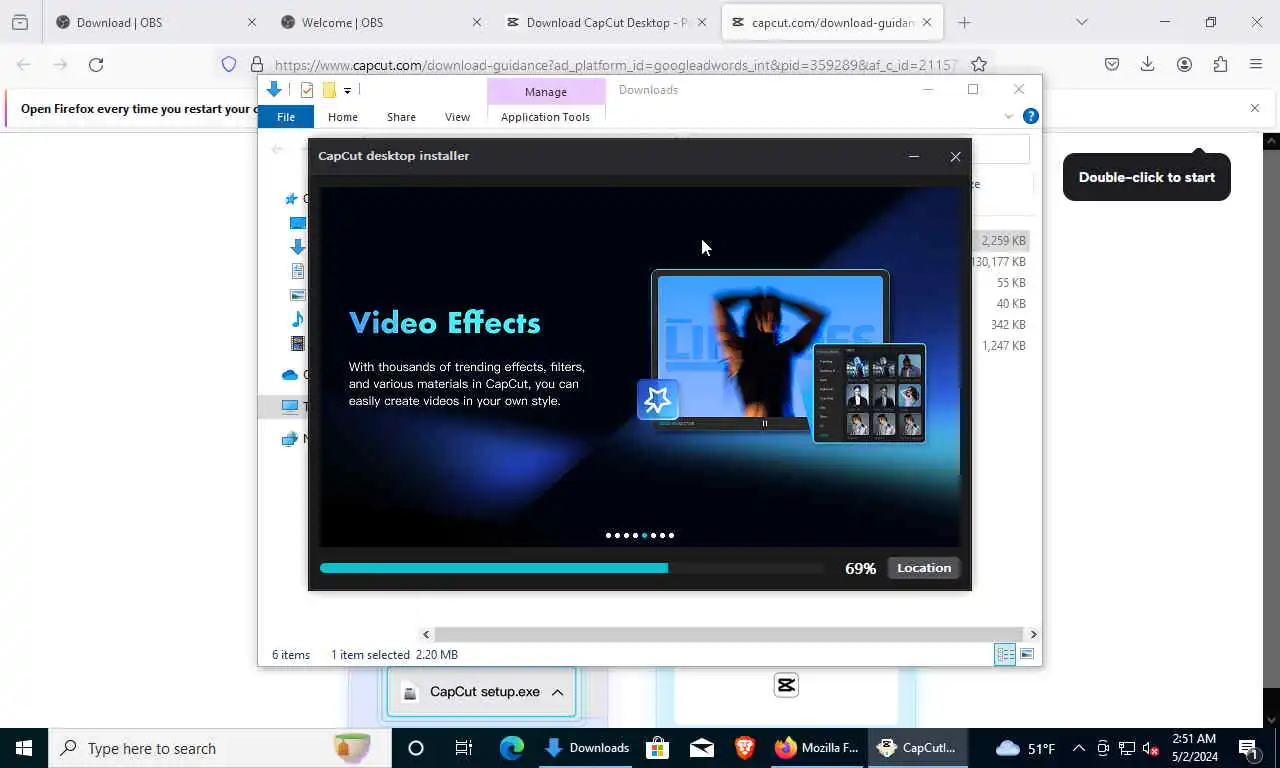Open the Home ribbon tab in Explorer
The height and width of the screenshot is (768, 1280).
tap(343, 117)
